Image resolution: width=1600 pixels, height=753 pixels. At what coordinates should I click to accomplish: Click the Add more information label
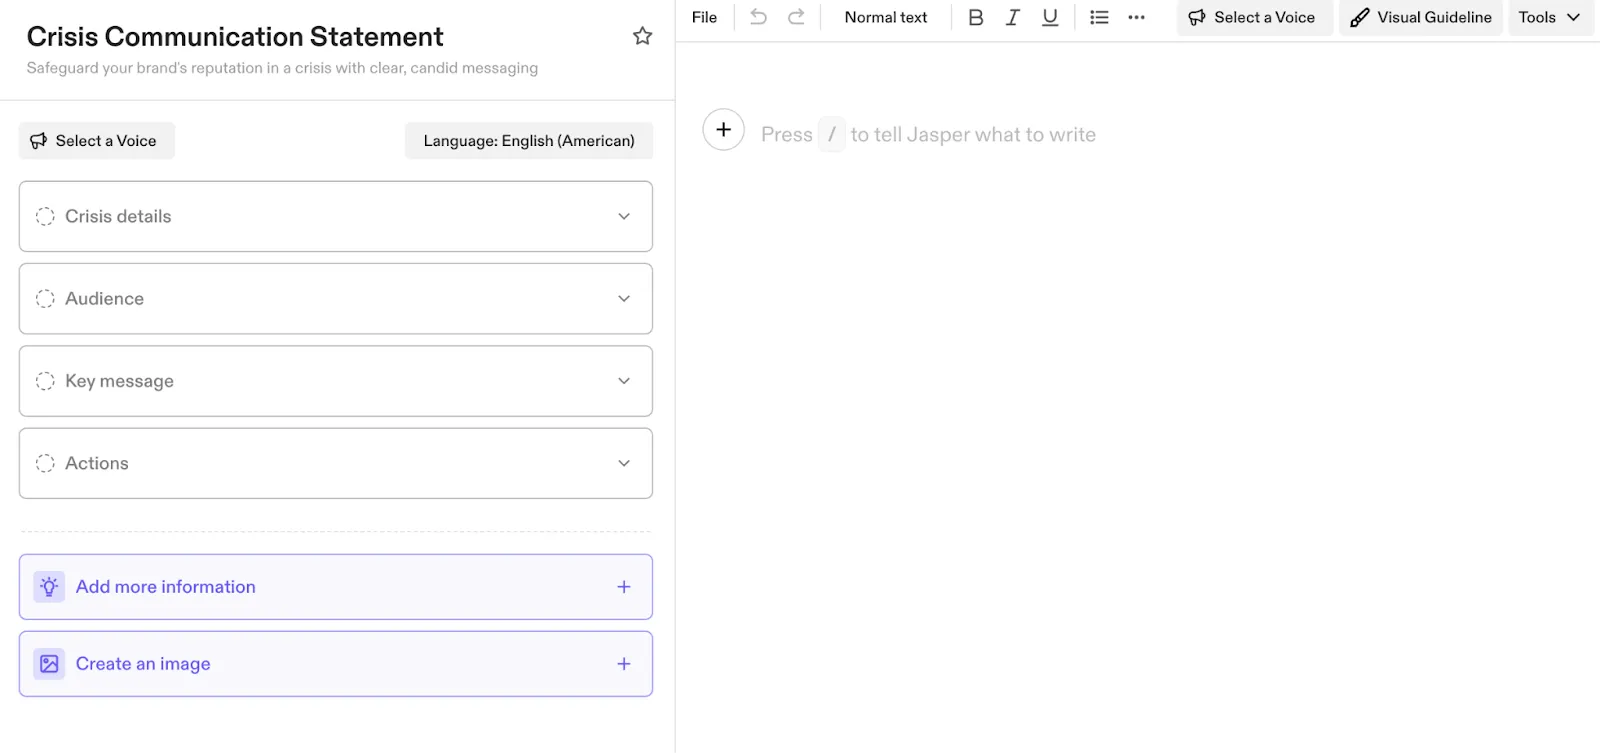(x=166, y=587)
